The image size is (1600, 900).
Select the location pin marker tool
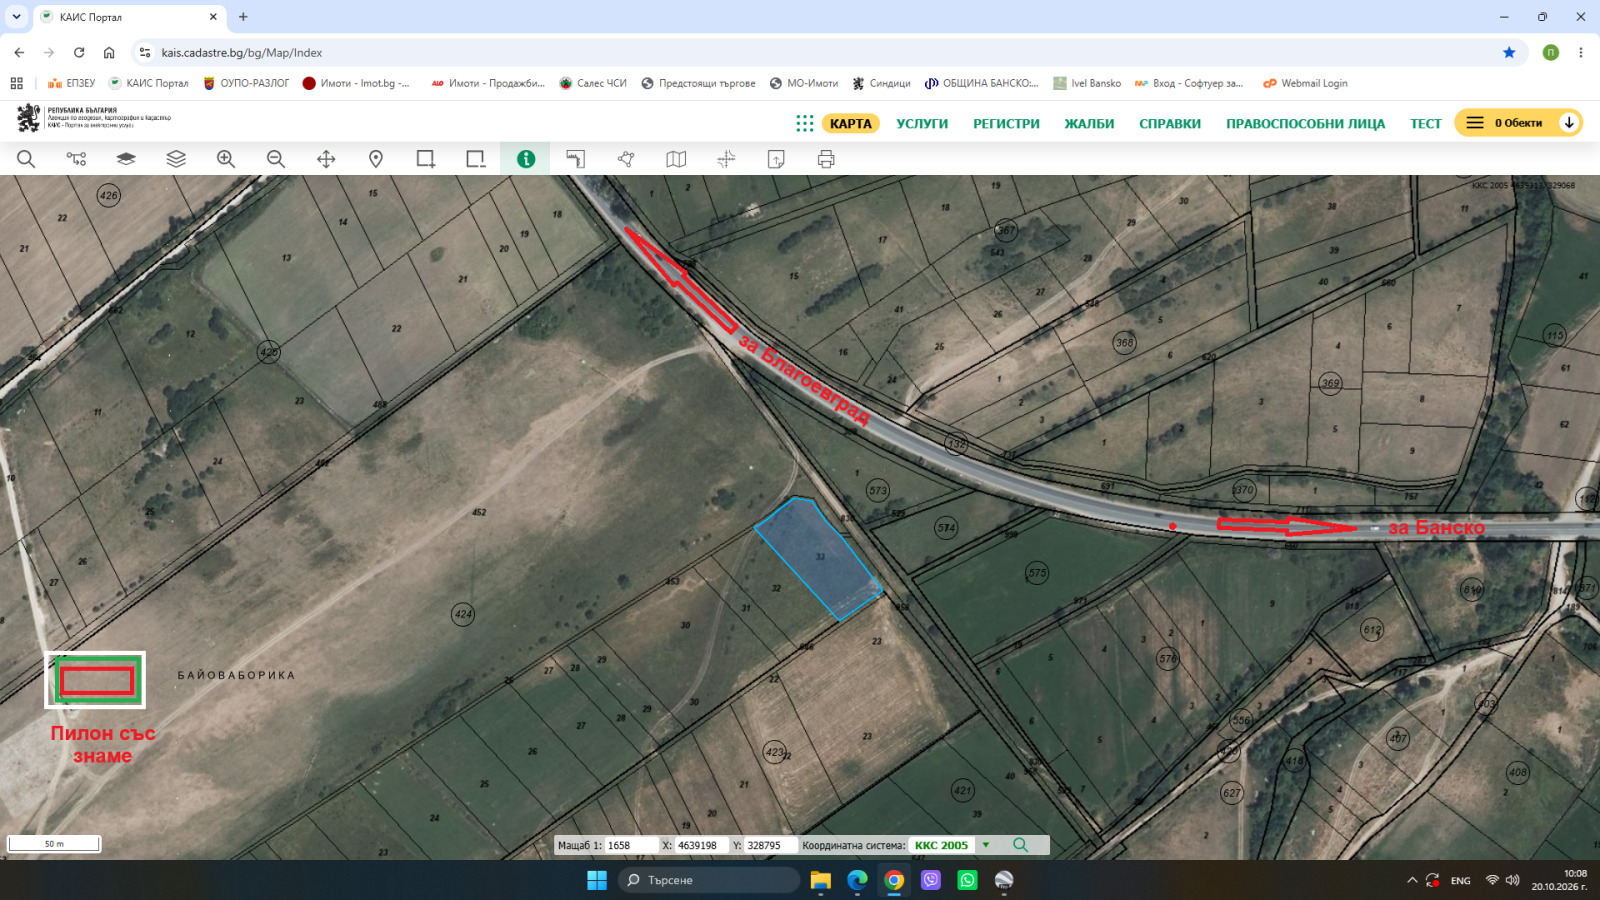(376, 159)
